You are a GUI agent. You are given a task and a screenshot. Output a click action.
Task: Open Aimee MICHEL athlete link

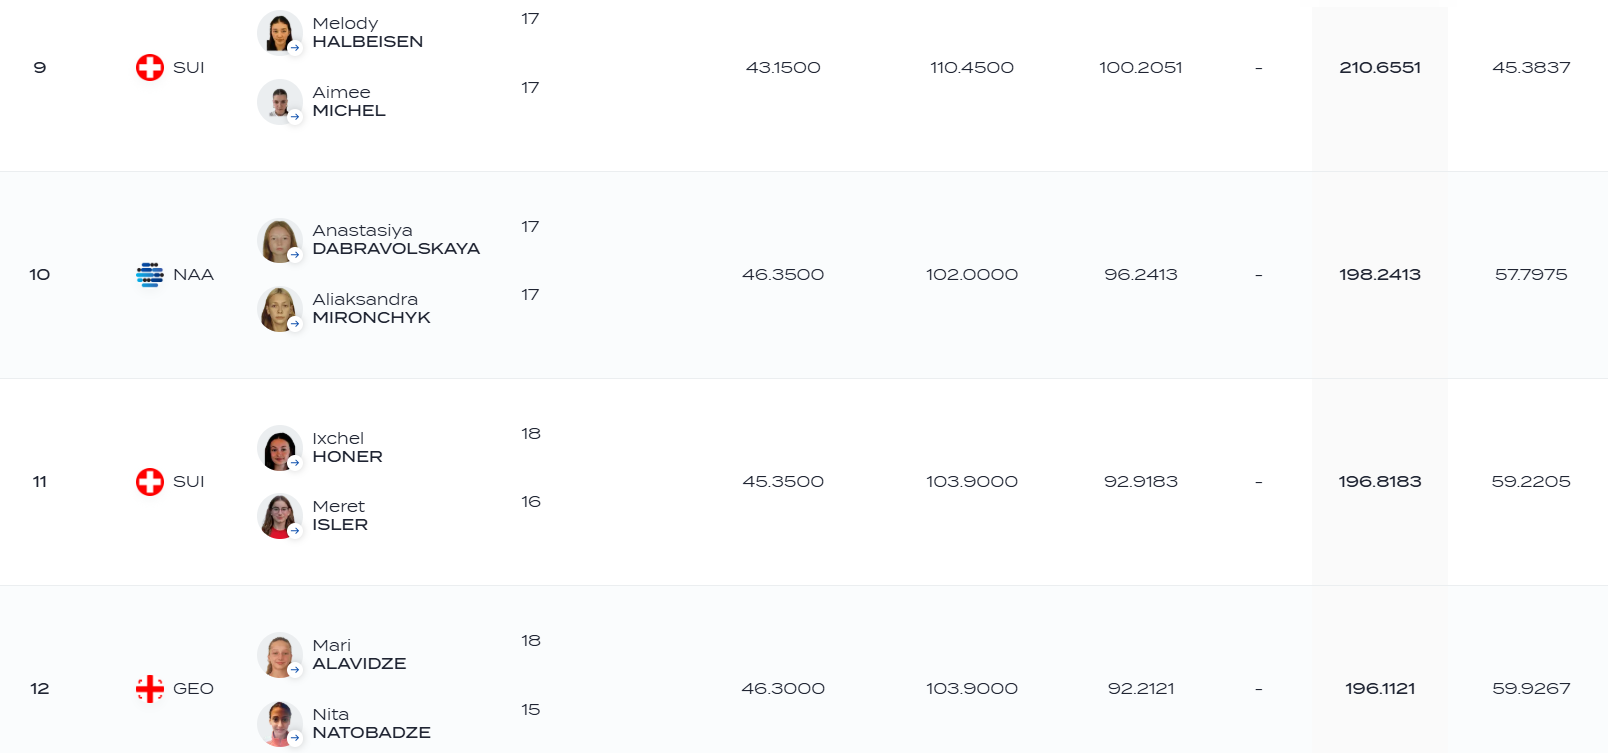click(349, 101)
